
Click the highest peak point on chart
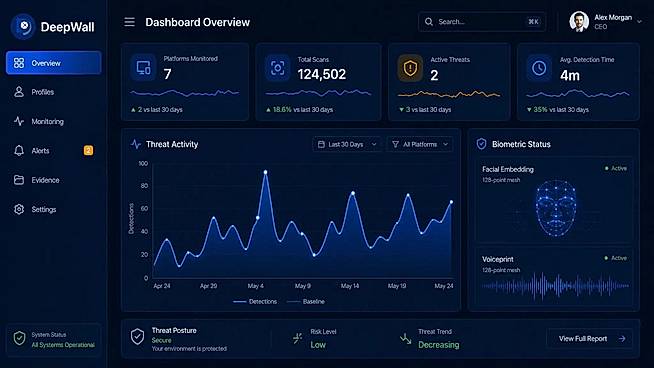pos(265,172)
